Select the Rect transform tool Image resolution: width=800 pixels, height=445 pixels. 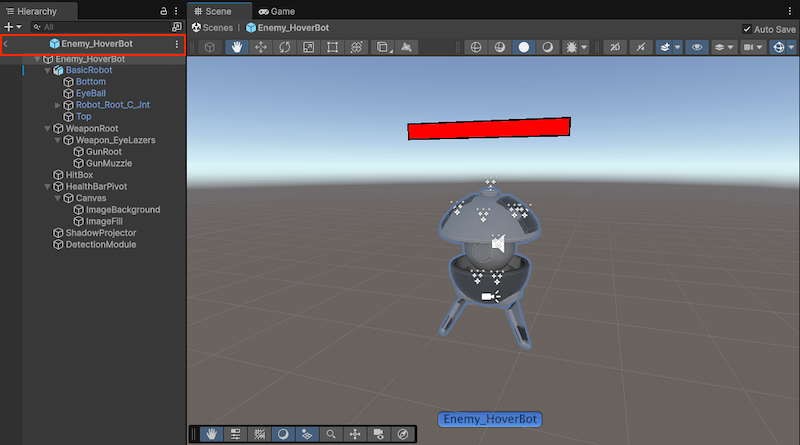point(333,47)
